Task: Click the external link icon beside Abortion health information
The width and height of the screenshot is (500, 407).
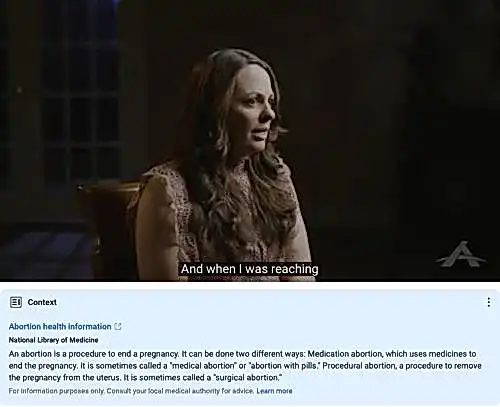Action: coord(118,326)
